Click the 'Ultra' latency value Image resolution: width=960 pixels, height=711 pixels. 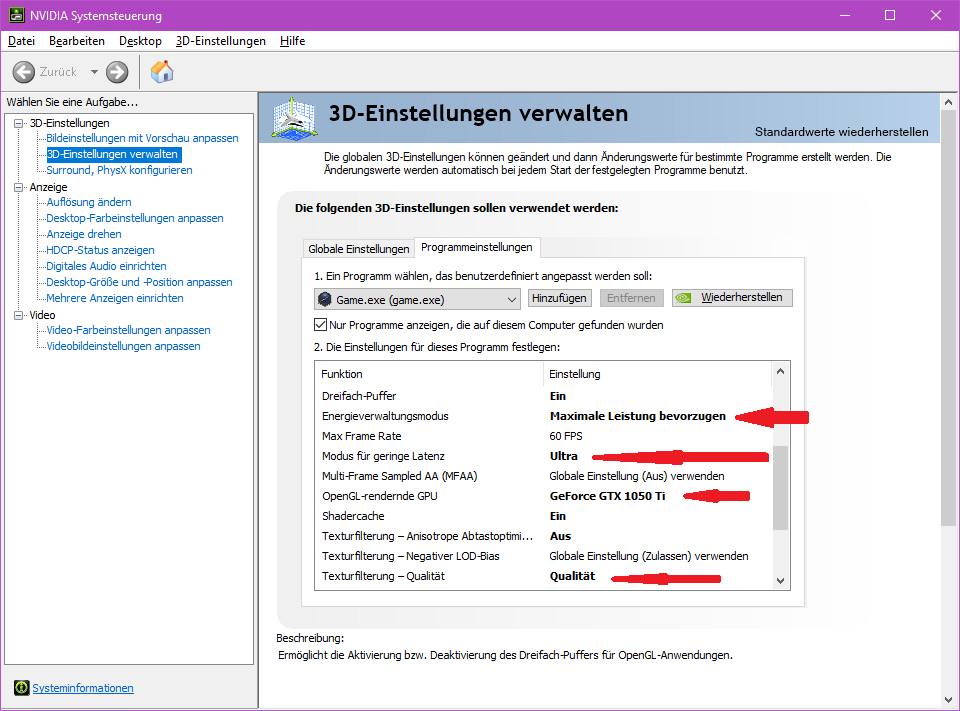[x=563, y=456]
